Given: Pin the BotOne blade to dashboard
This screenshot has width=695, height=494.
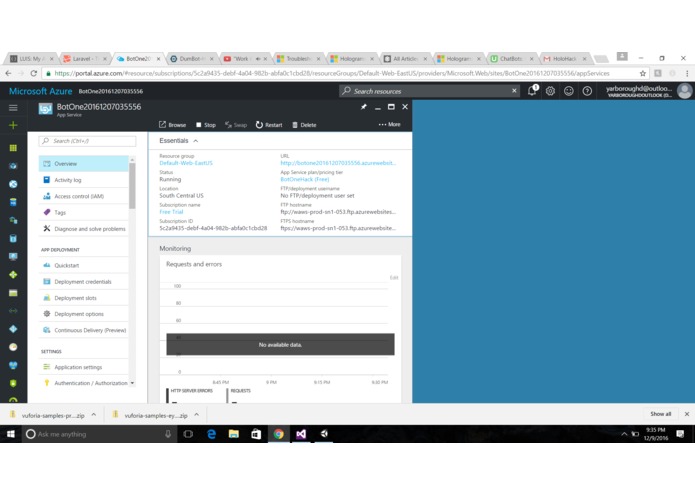Looking at the screenshot, I should [363, 107].
